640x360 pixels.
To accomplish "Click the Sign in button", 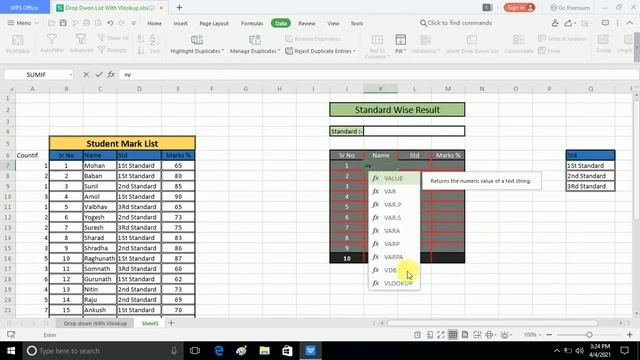I will [x=519, y=7].
